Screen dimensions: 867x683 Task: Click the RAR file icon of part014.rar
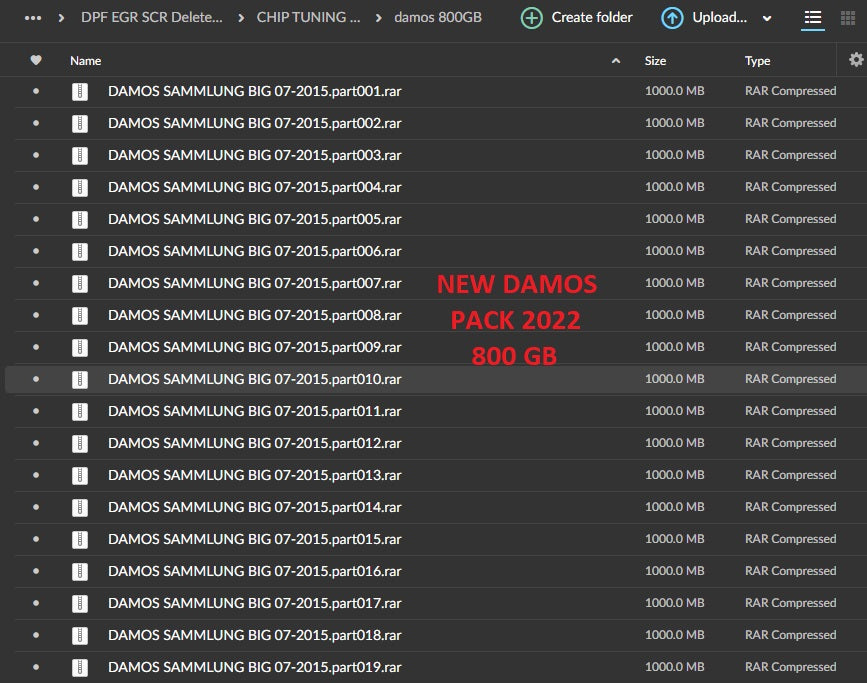[80, 507]
